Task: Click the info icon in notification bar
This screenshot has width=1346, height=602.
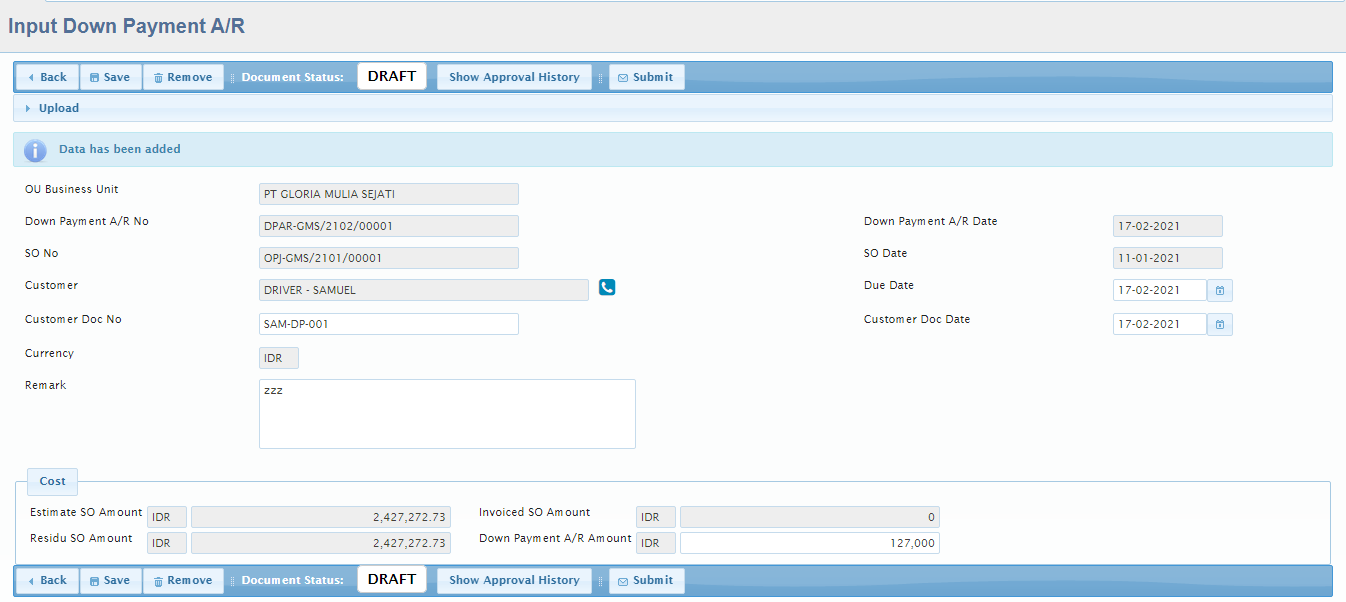Action: coord(35,150)
